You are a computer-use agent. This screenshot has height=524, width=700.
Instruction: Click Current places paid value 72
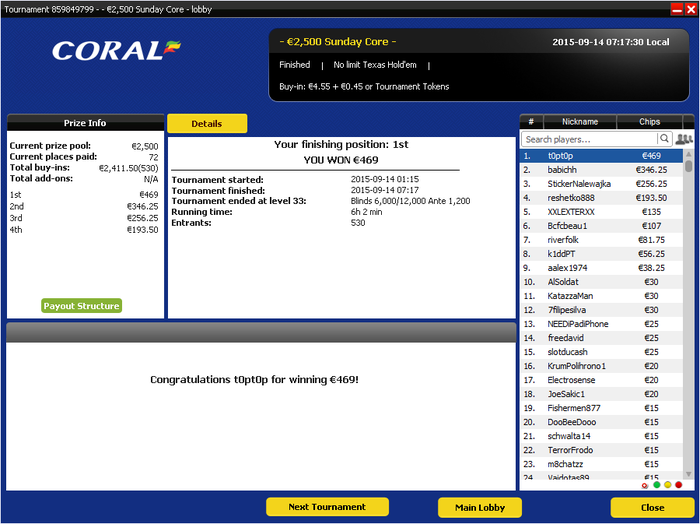coord(154,157)
